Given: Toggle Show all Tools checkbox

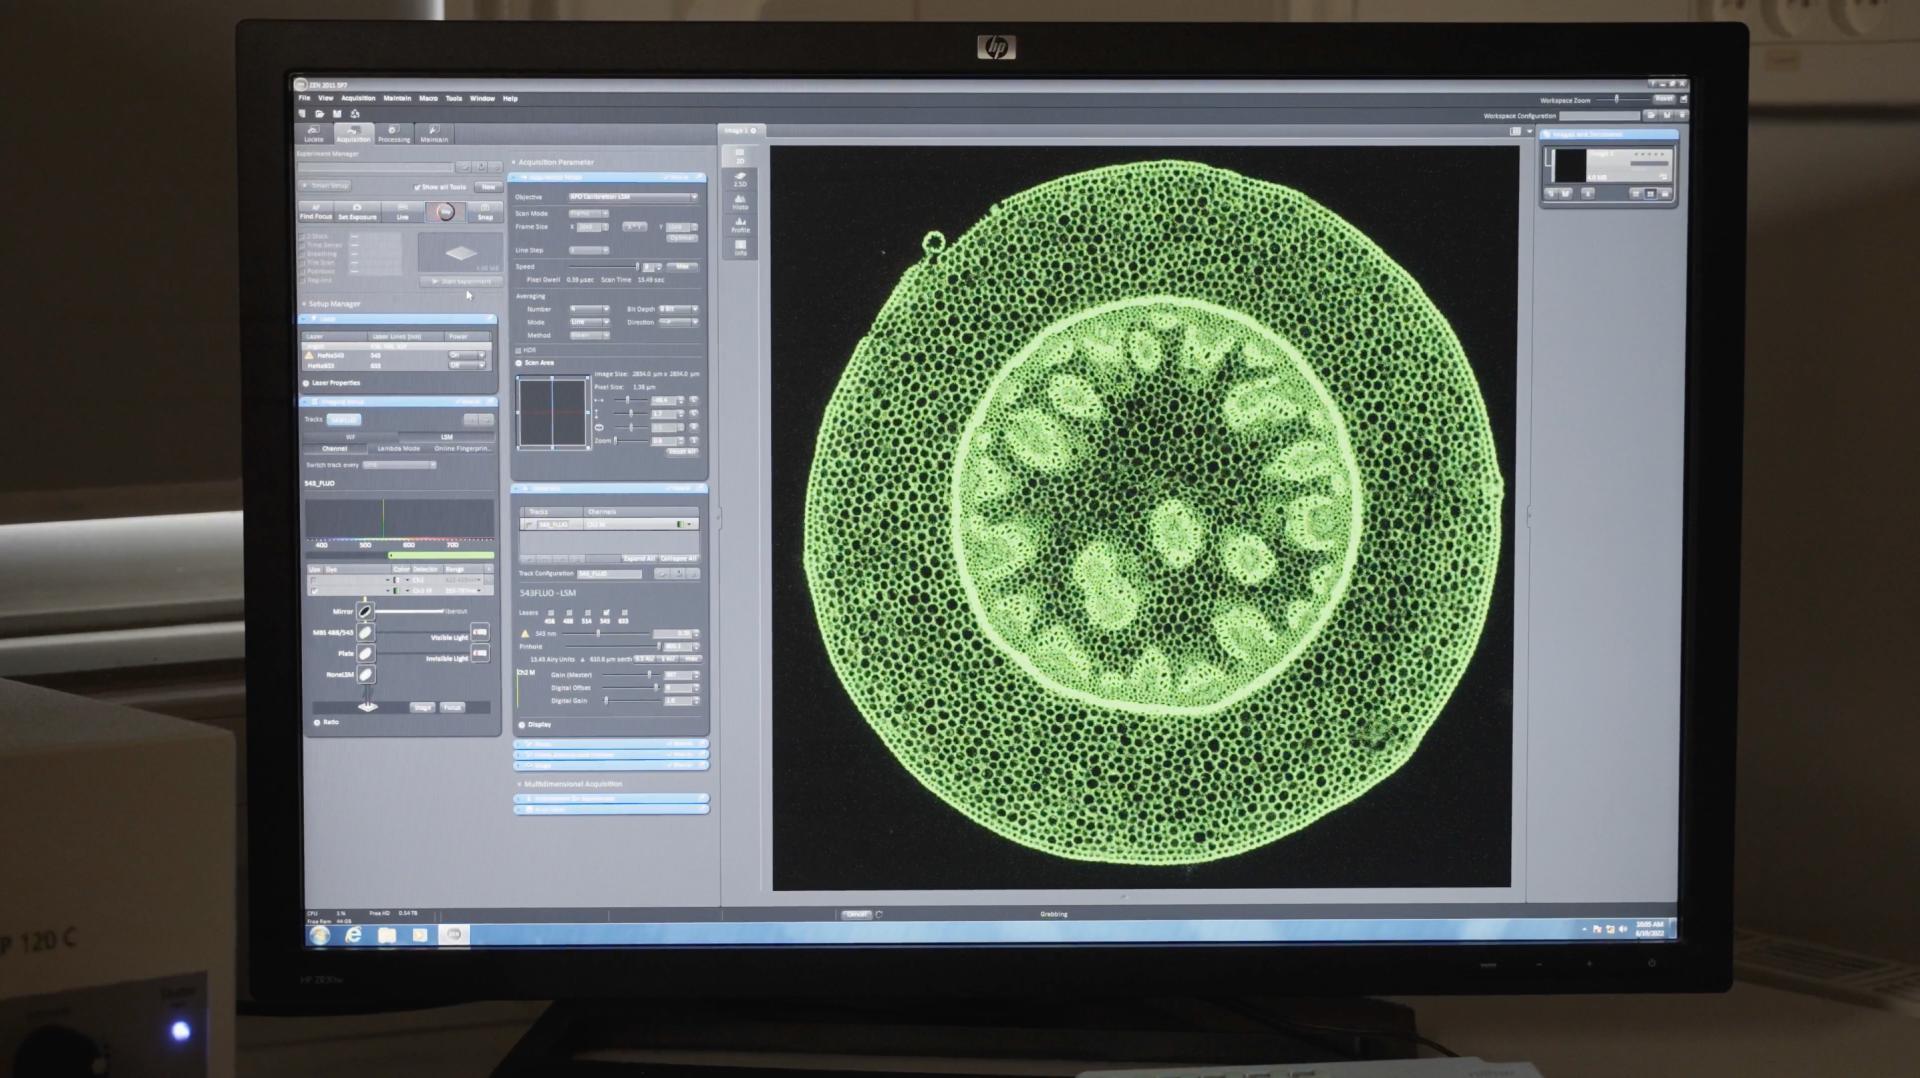Looking at the screenshot, I should coord(417,187).
